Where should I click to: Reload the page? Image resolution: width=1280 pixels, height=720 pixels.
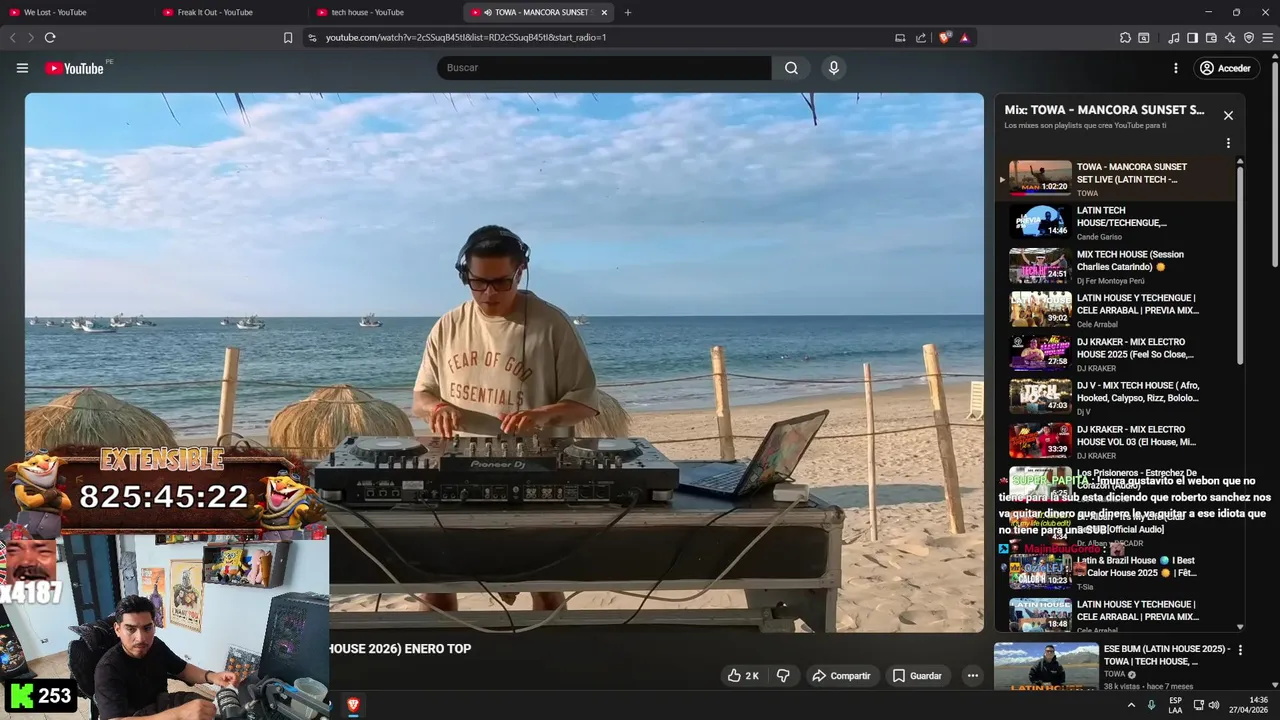point(50,37)
